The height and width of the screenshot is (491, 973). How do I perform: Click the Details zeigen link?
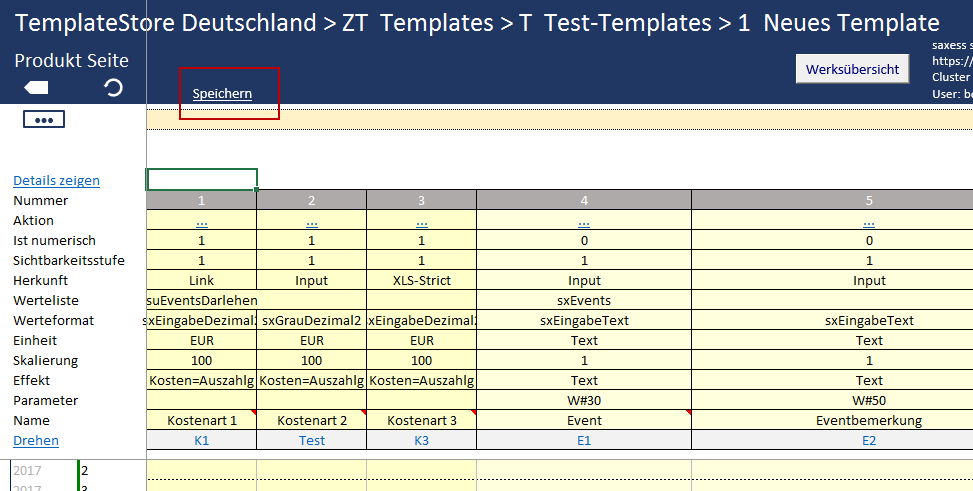tap(56, 181)
